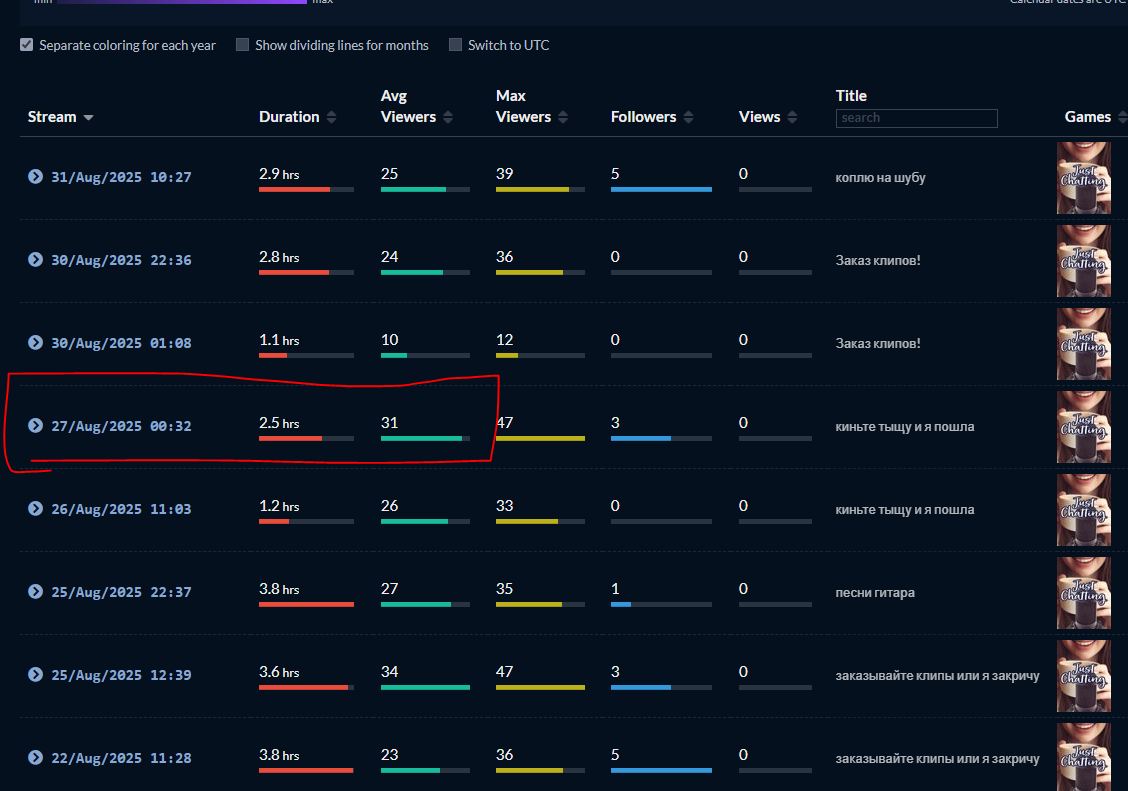The image size is (1128, 791).
Task: Uncheck Separate coloring for each year
Action: [27, 45]
